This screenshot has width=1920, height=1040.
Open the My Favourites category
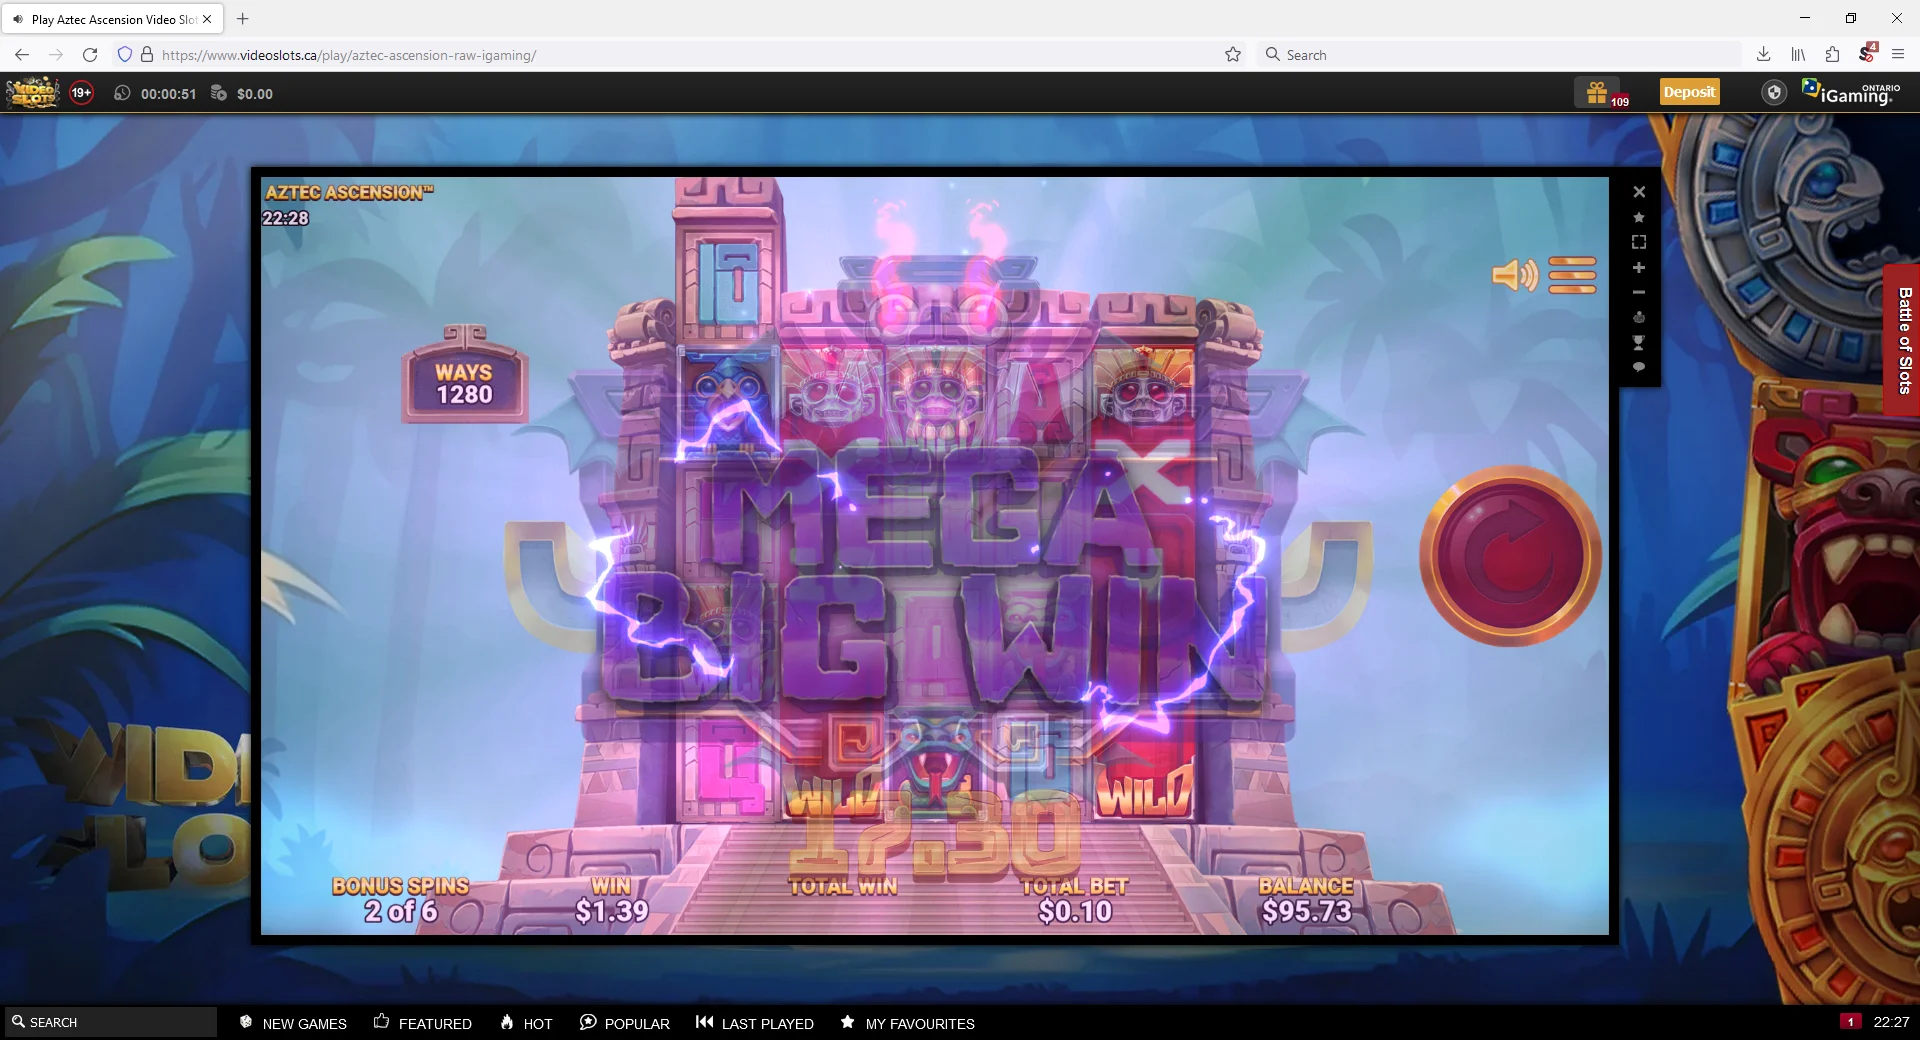(907, 1023)
